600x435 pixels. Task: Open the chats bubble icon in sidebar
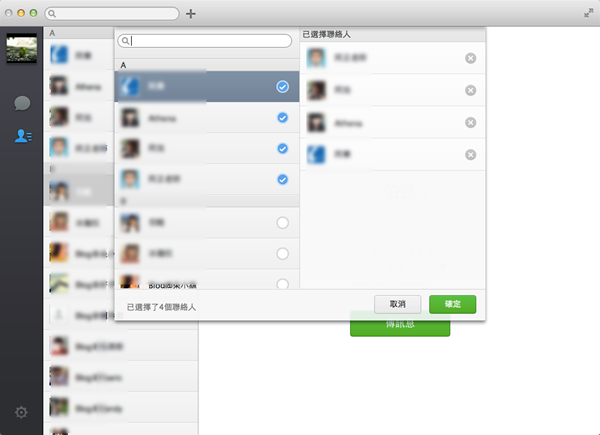tap(22, 103)
